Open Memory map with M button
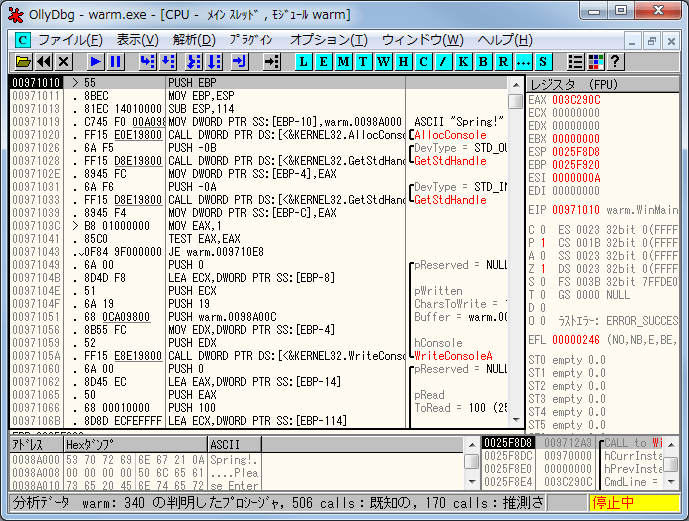This screenshot has height=521, width=689. tap(343, 62)
